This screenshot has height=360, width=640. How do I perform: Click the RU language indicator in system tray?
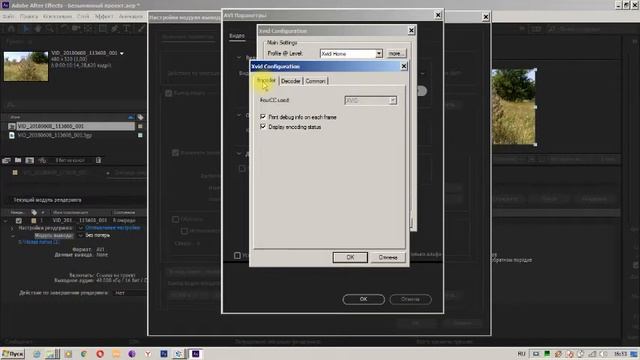tap(521, 354)
